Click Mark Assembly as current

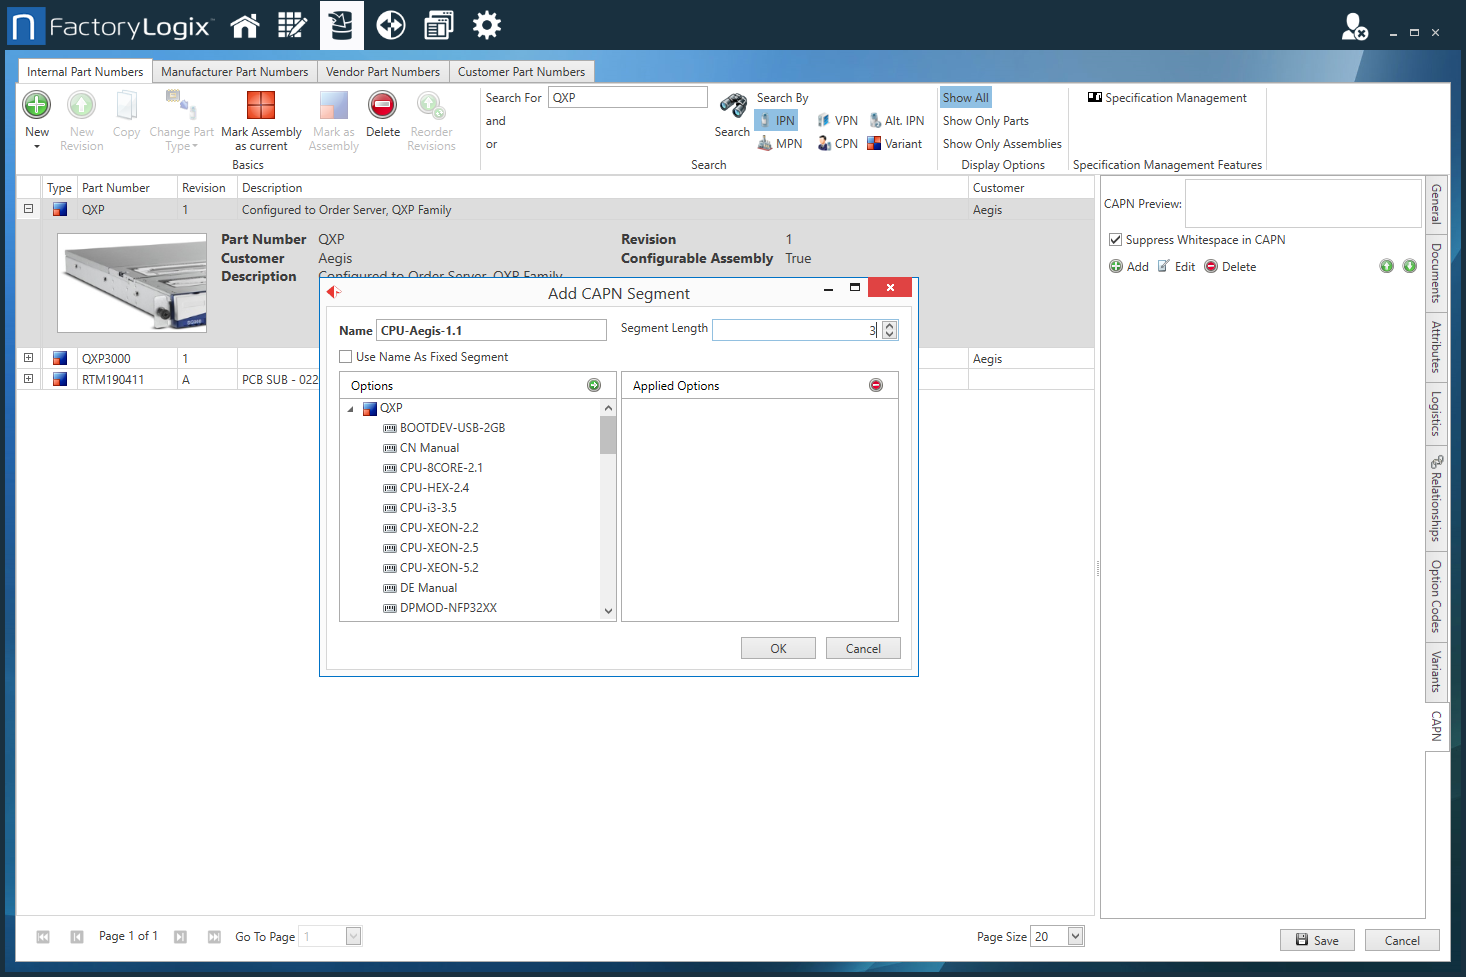[x=261, y=118]
